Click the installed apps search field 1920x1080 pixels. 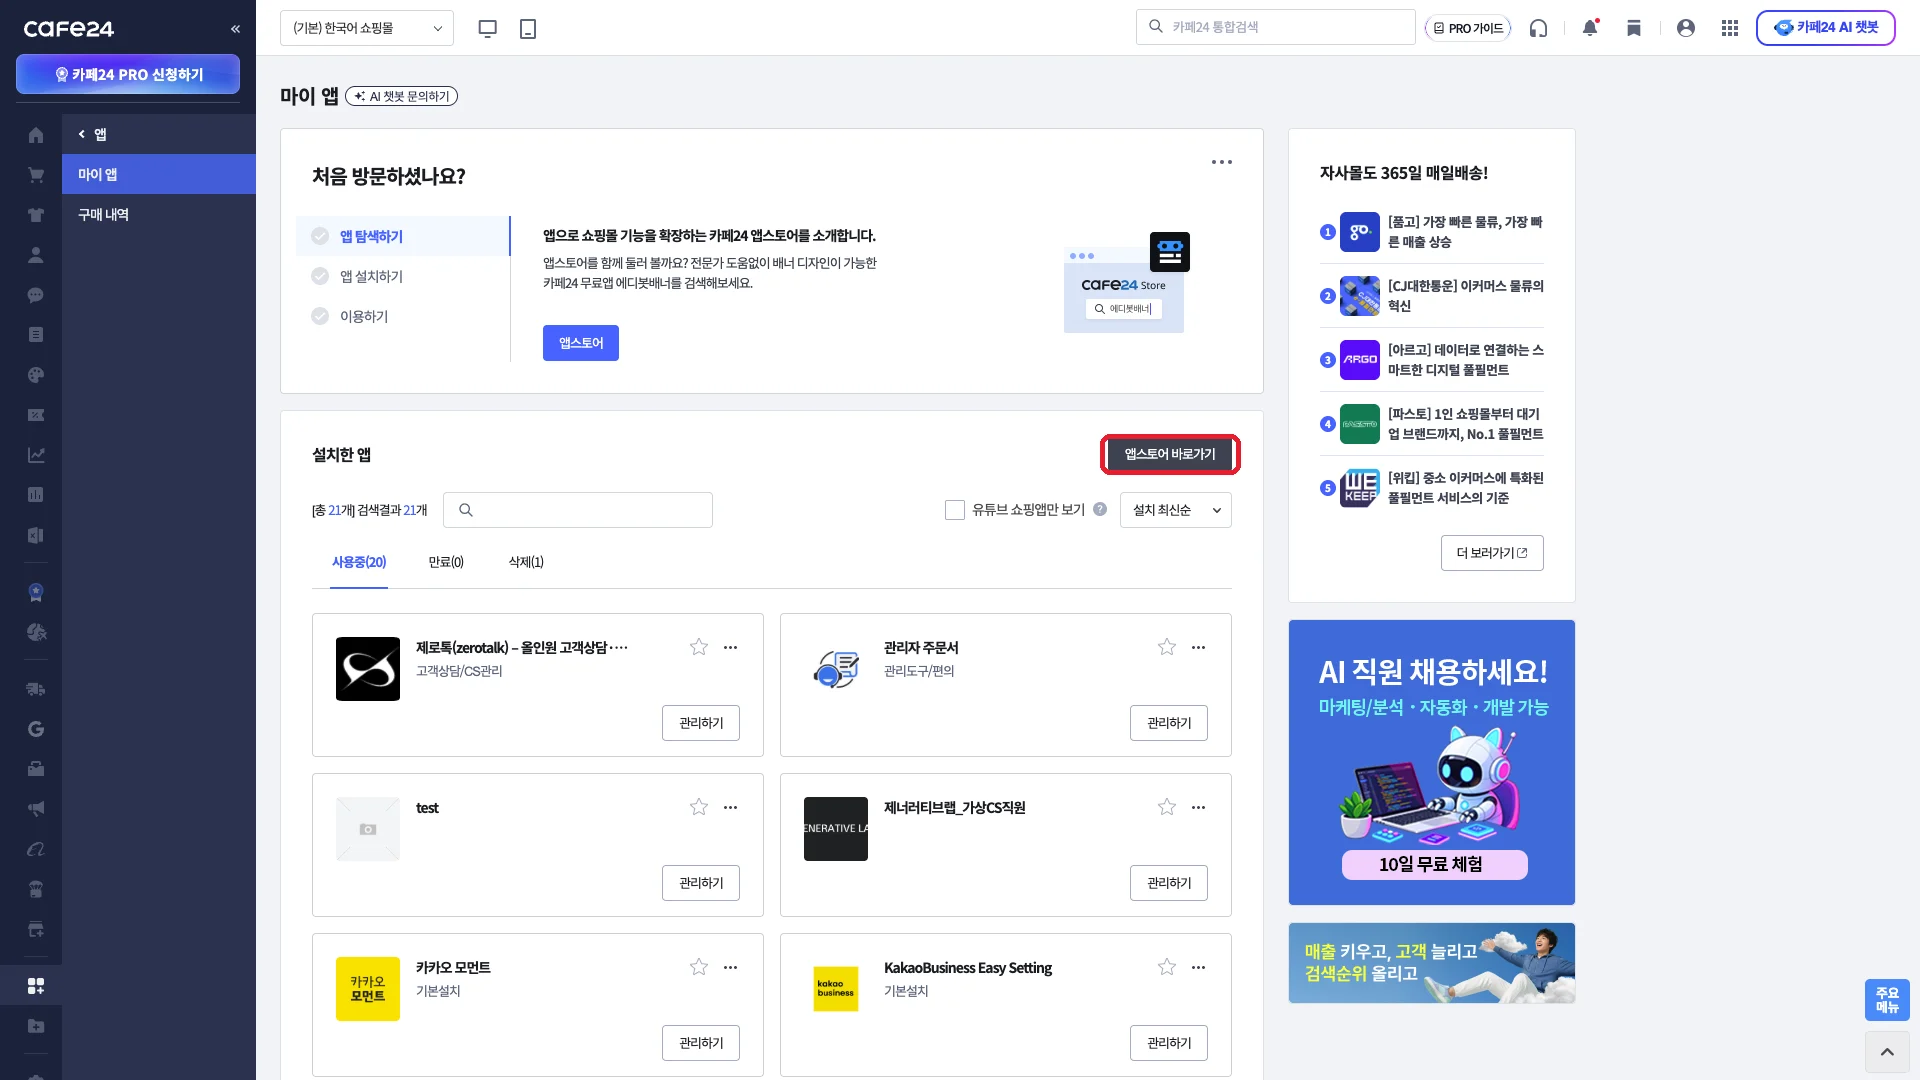pos(578,510)
